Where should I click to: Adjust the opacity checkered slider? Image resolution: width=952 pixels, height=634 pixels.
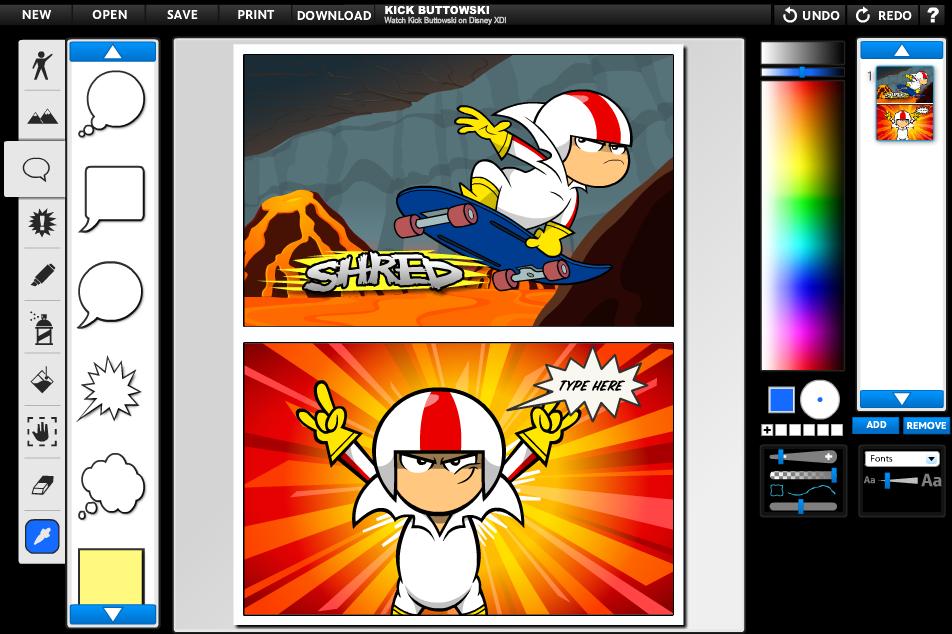point(803,474)
